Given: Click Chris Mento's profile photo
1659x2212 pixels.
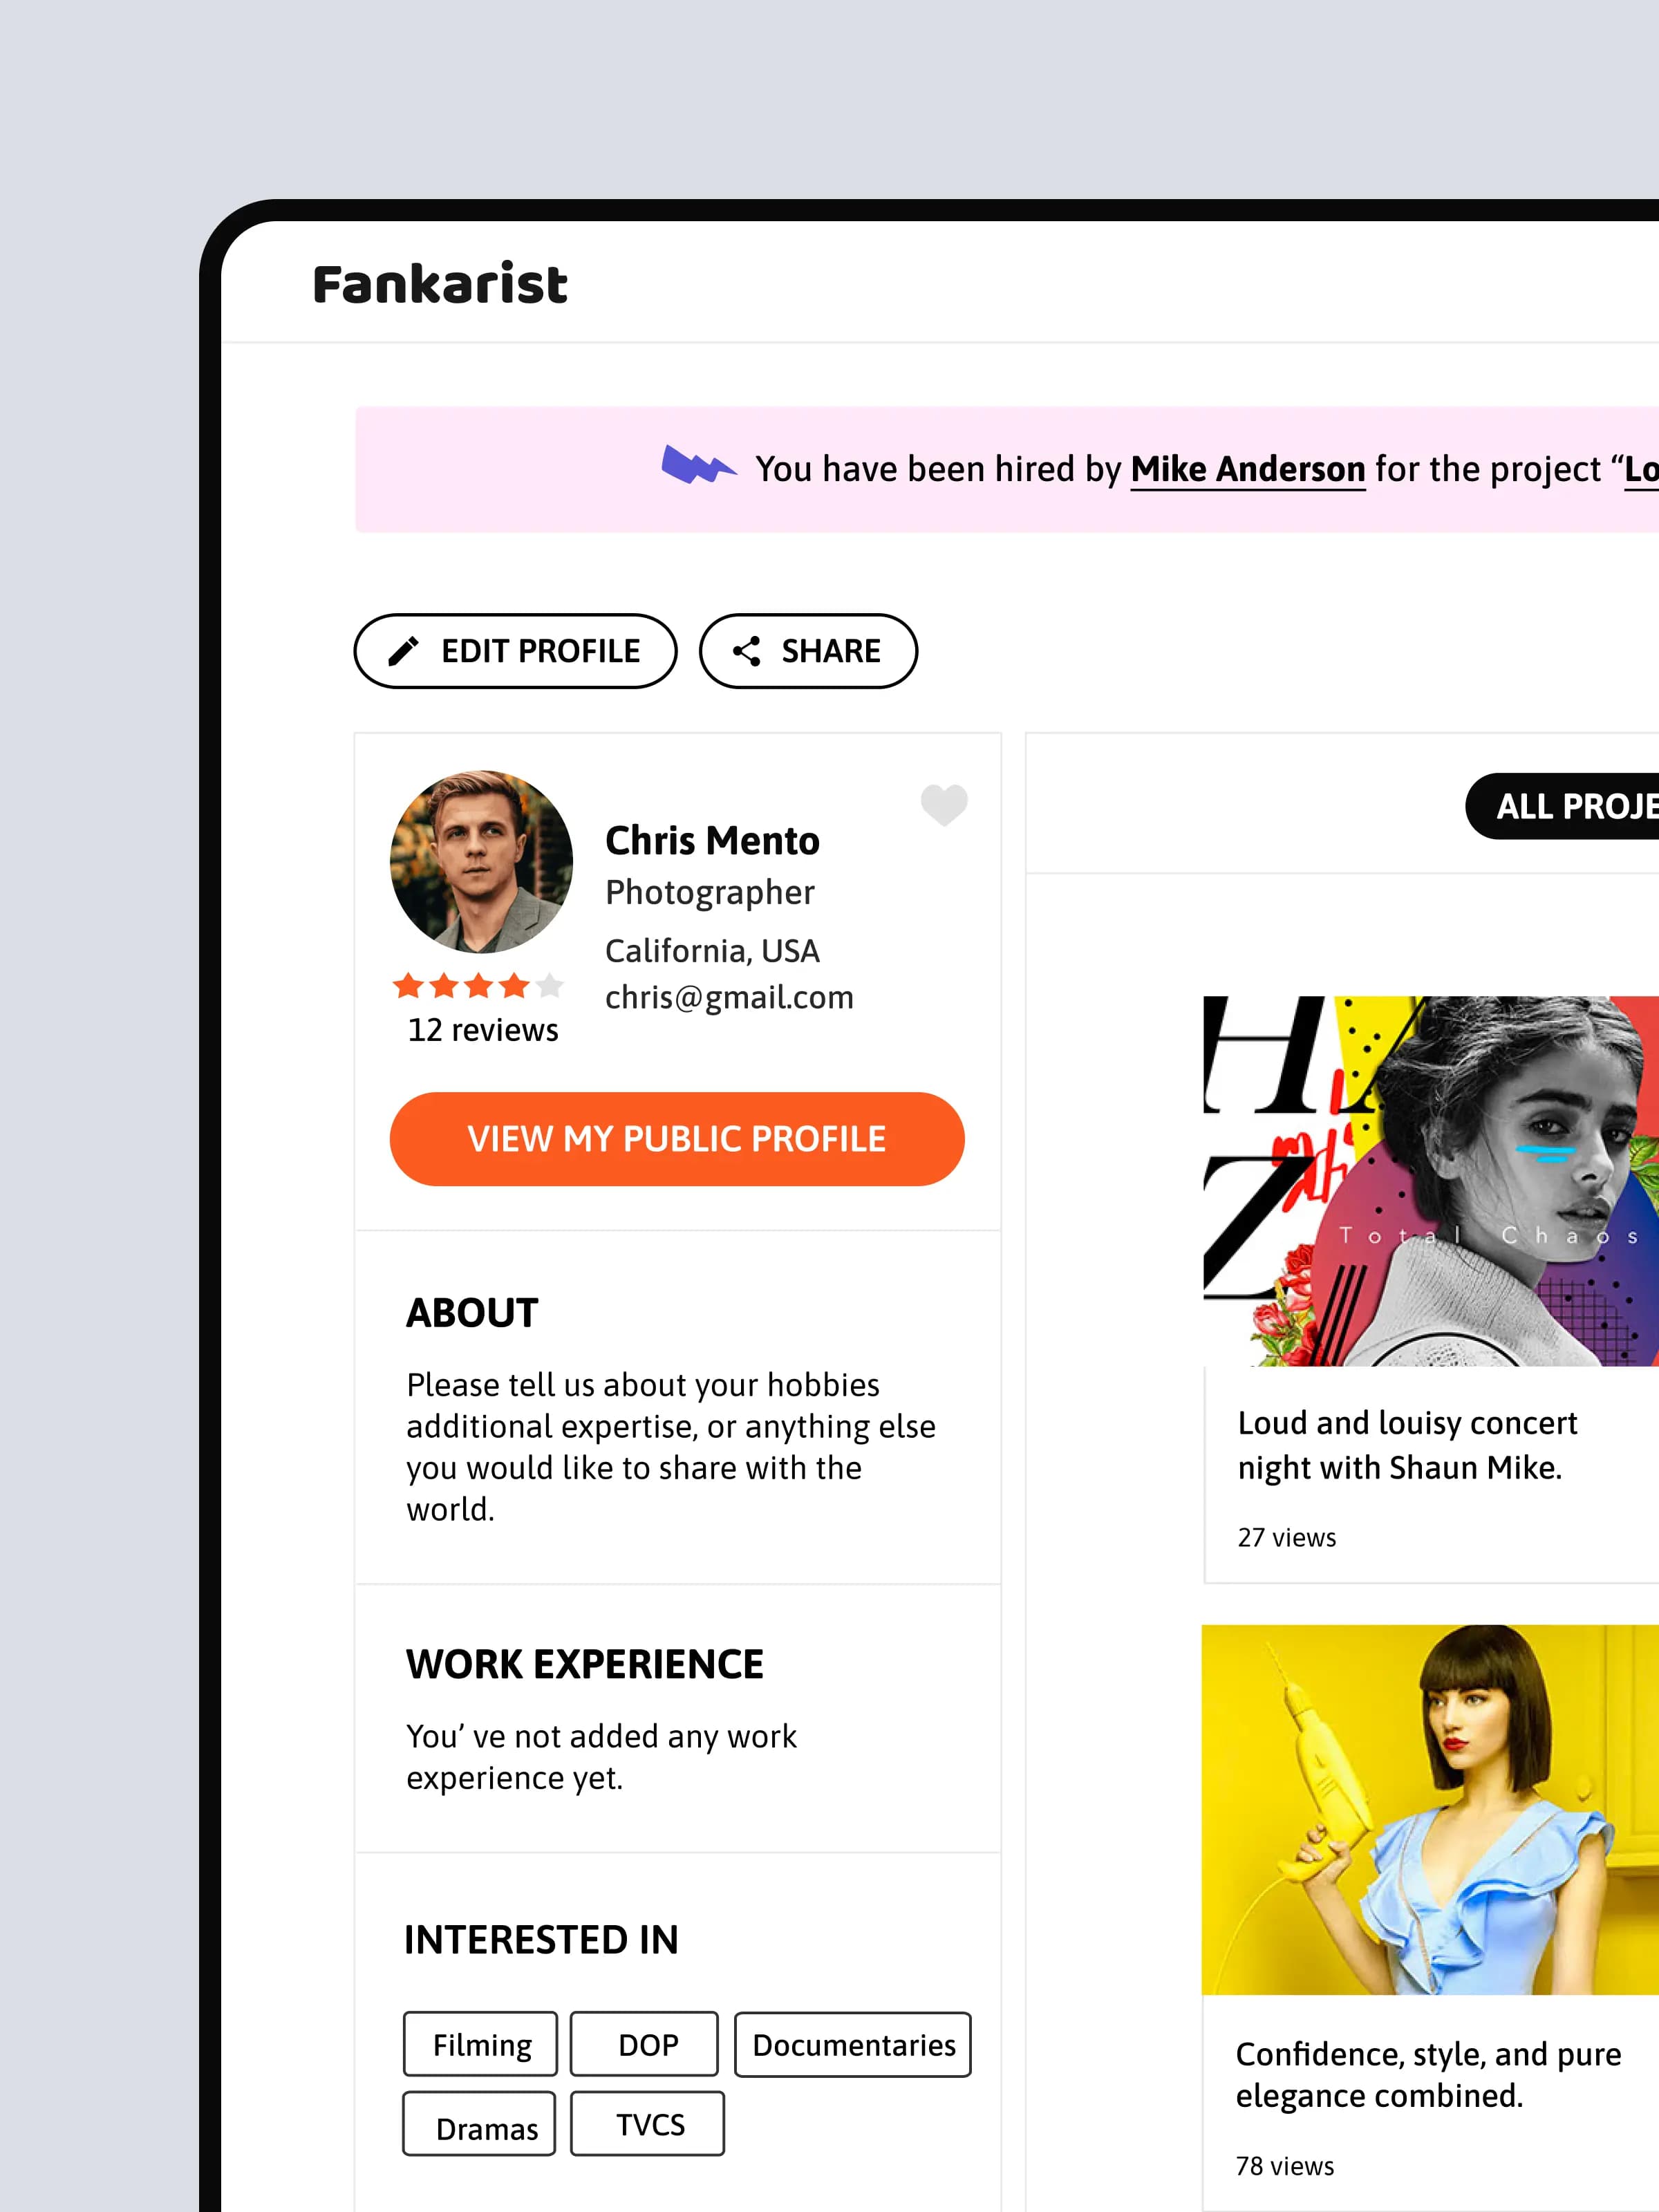Looking at the screenshot, I should coord(481,861).
